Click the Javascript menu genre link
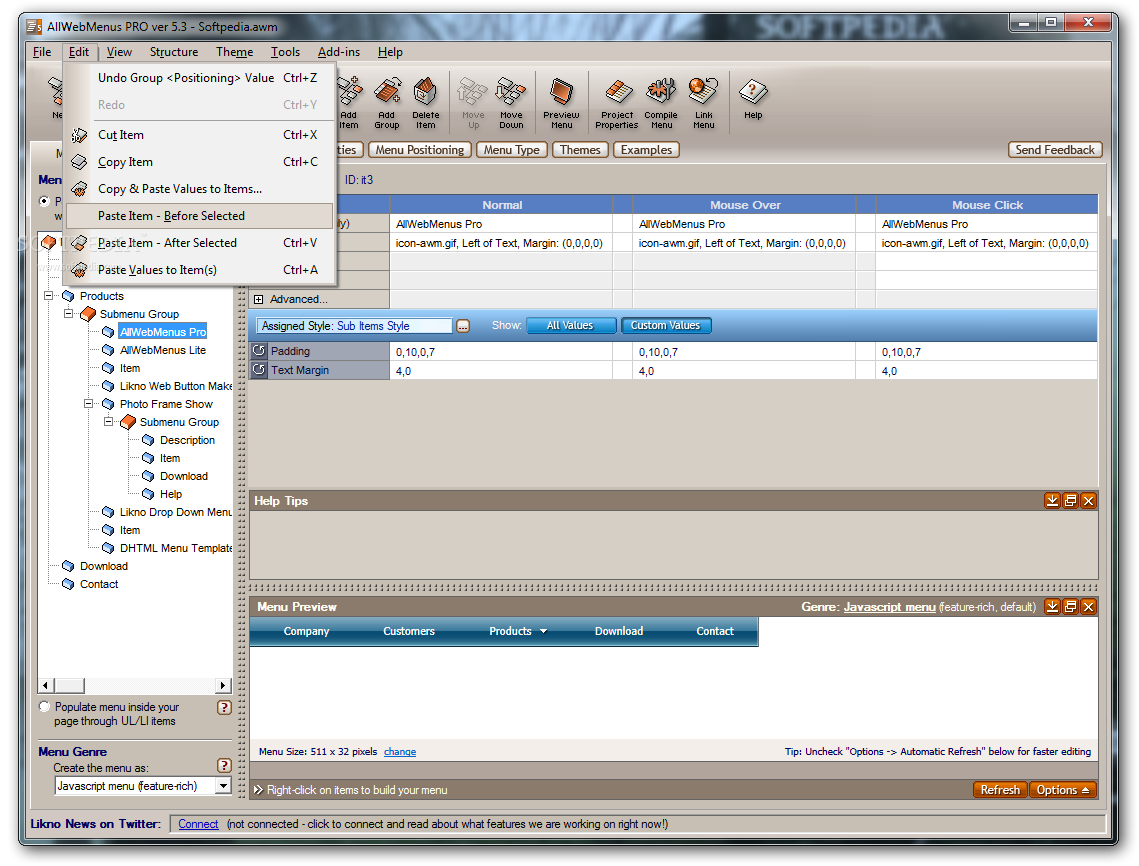Viewport: 1139px width, 866px height. [889, 607]
